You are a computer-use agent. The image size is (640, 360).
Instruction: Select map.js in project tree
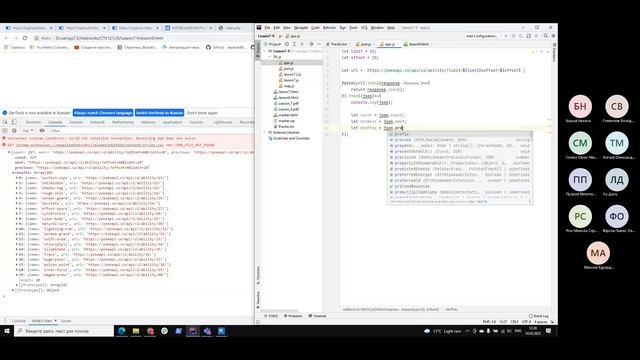[289, 86]
